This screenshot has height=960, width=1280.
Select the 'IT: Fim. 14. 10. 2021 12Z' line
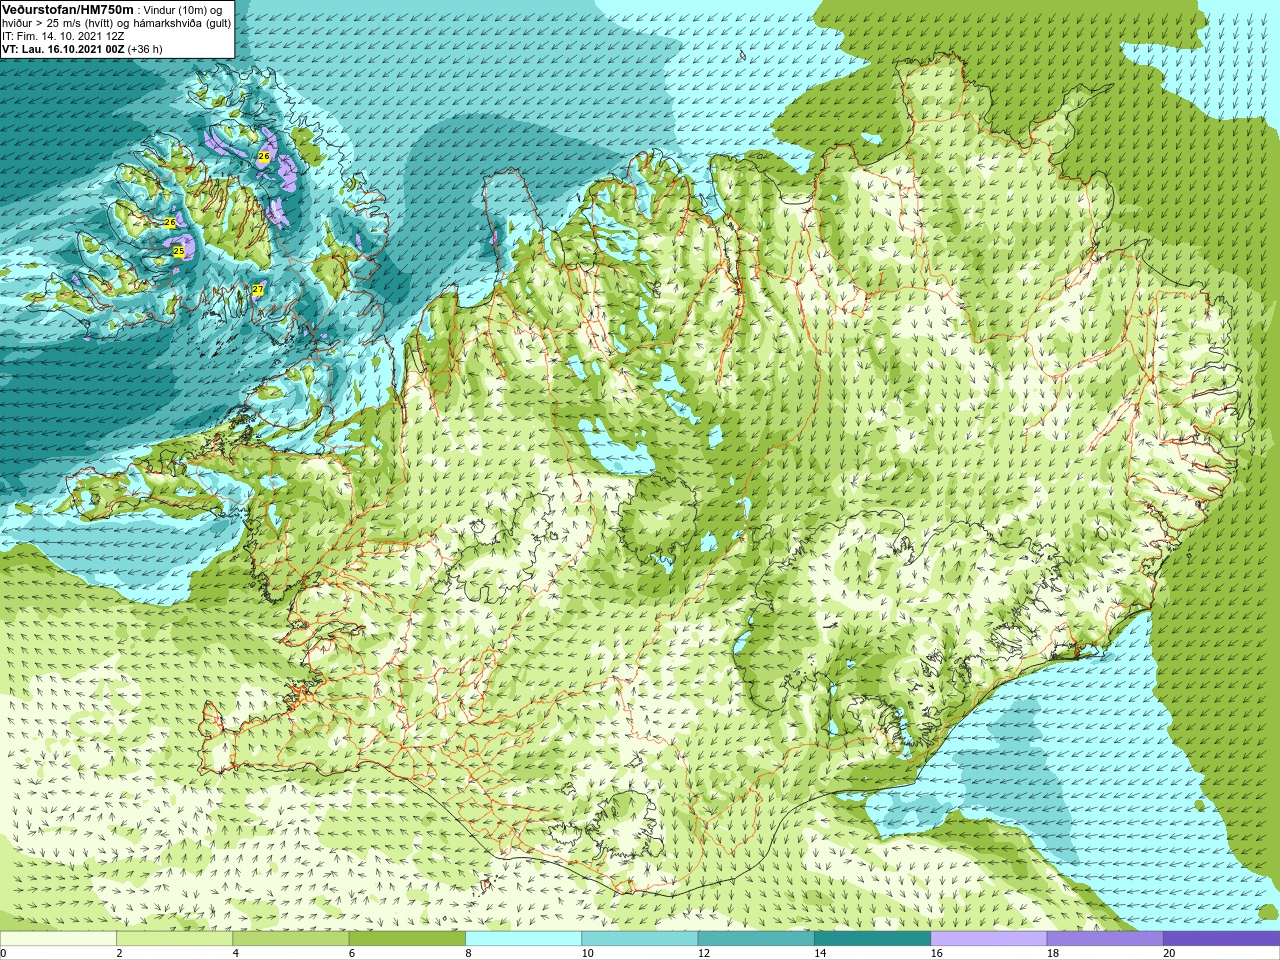tap(63, 36)
